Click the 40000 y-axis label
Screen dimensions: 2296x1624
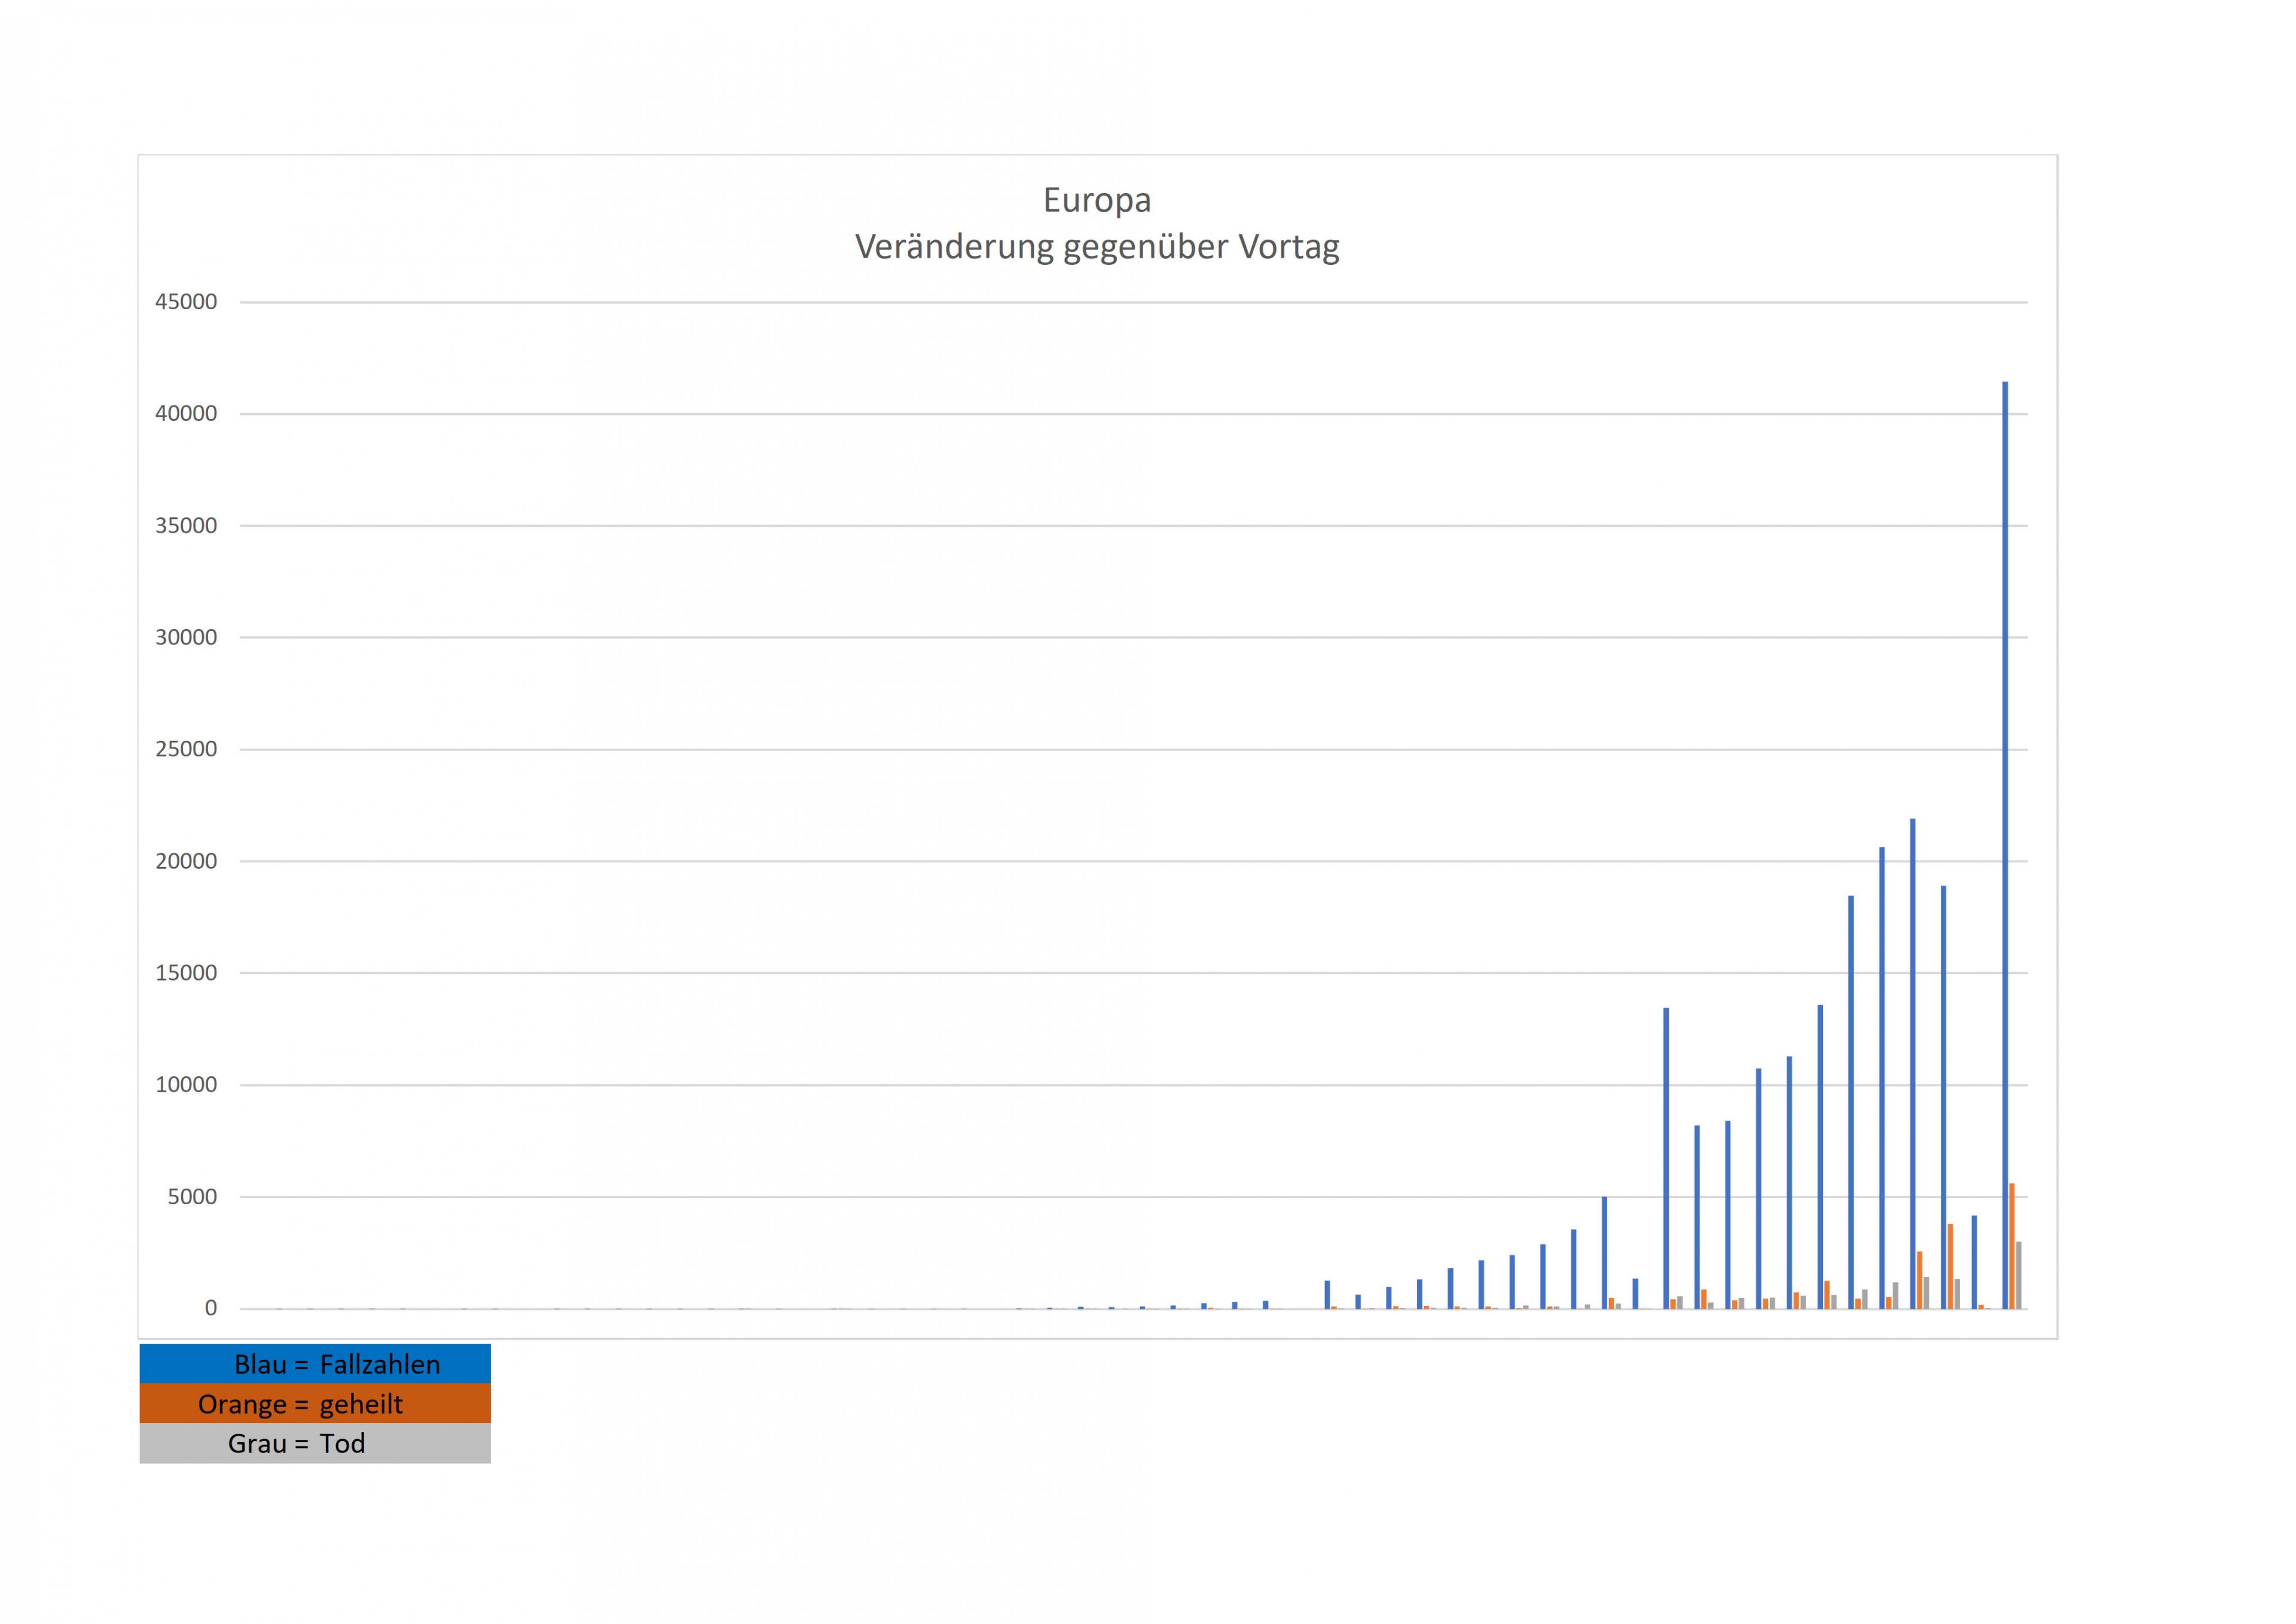click(x=186, y=414)
